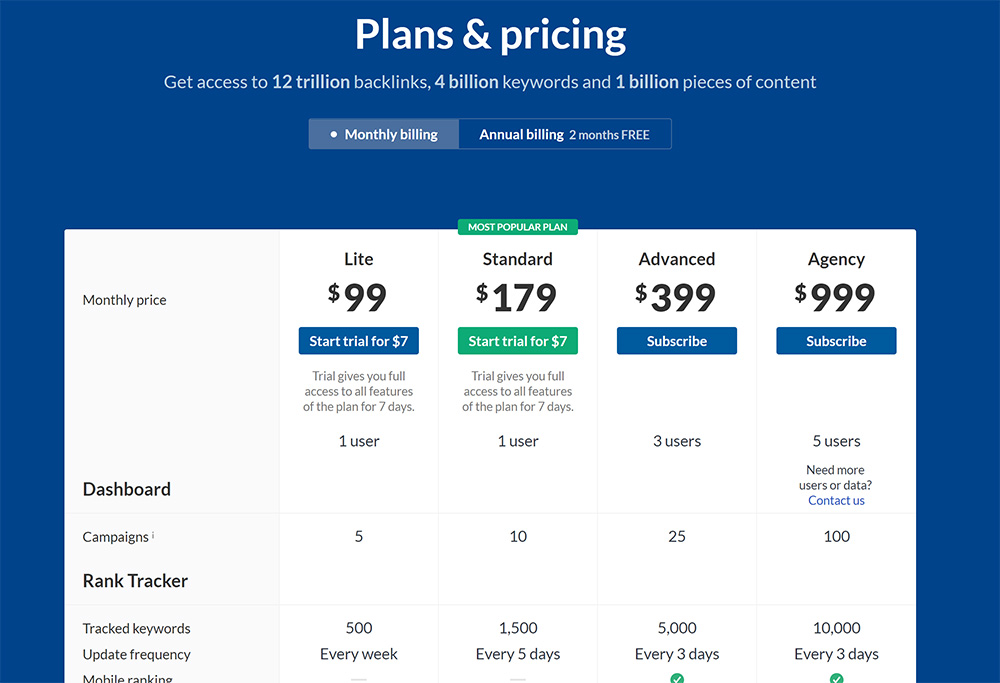
Task: Click the Advanced plan green checkmark icon
Action: [x=677, y=679]
